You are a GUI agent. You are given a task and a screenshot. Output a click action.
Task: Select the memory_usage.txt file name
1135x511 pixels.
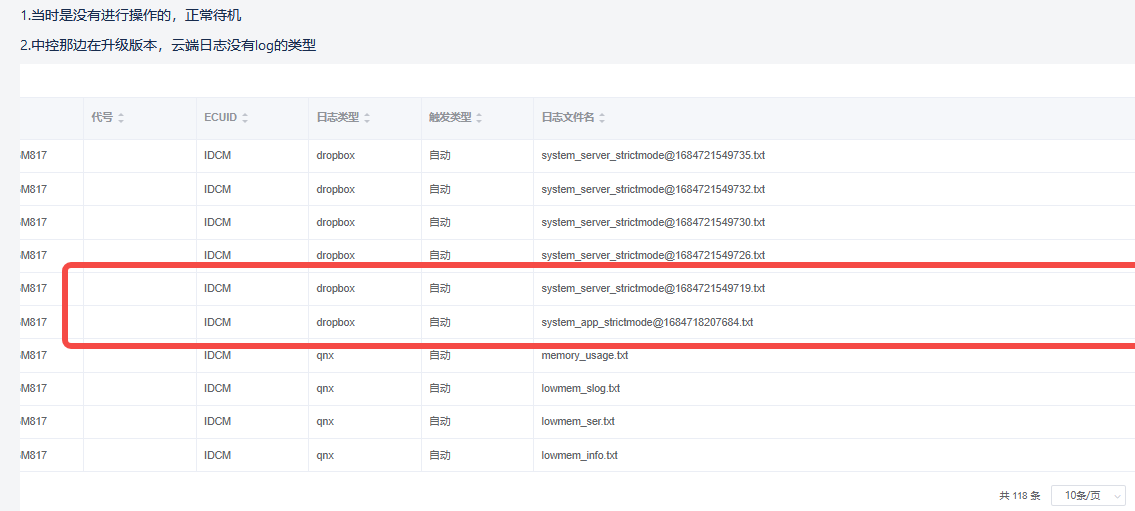pyautogui.click(x=585, y=355)
